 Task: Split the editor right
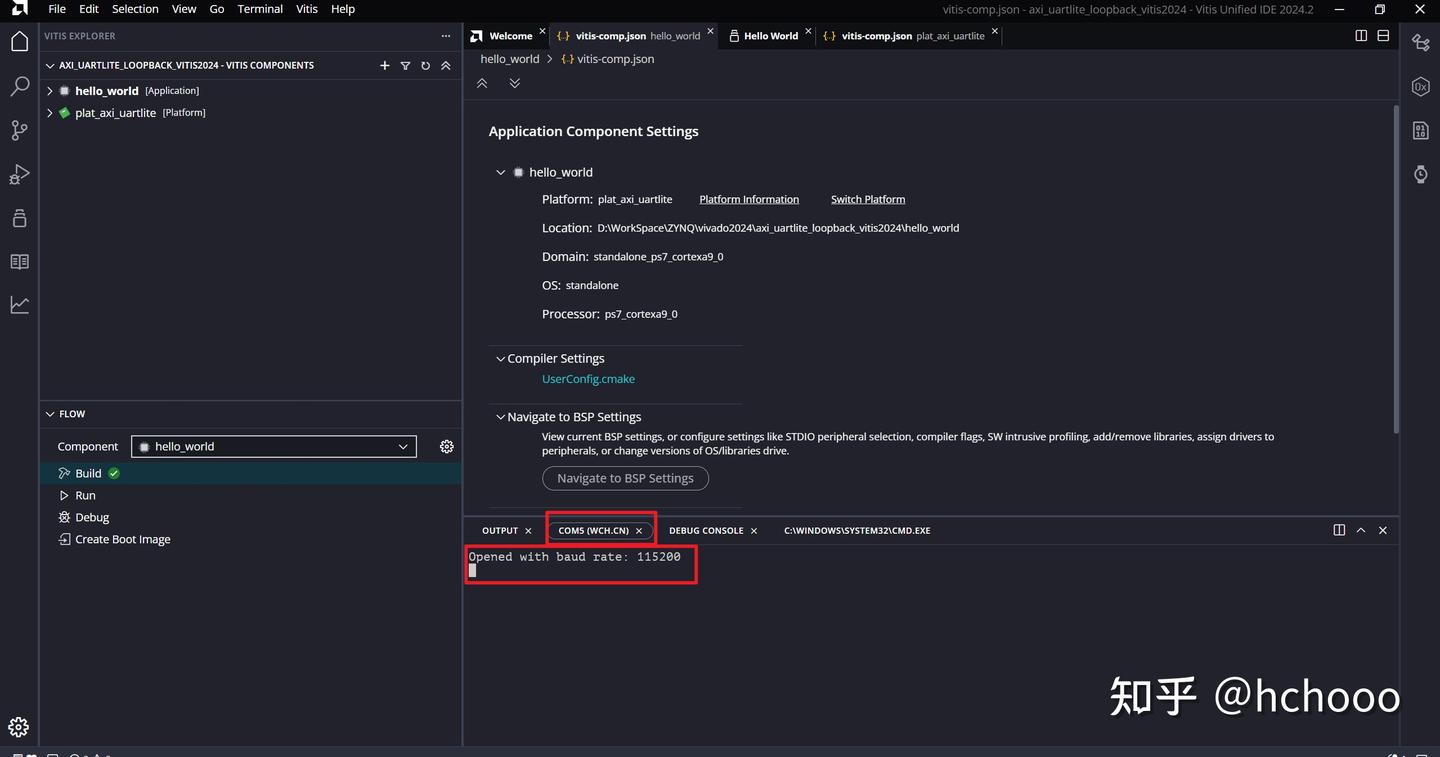pyautogui.click(x=1361, y=36)
